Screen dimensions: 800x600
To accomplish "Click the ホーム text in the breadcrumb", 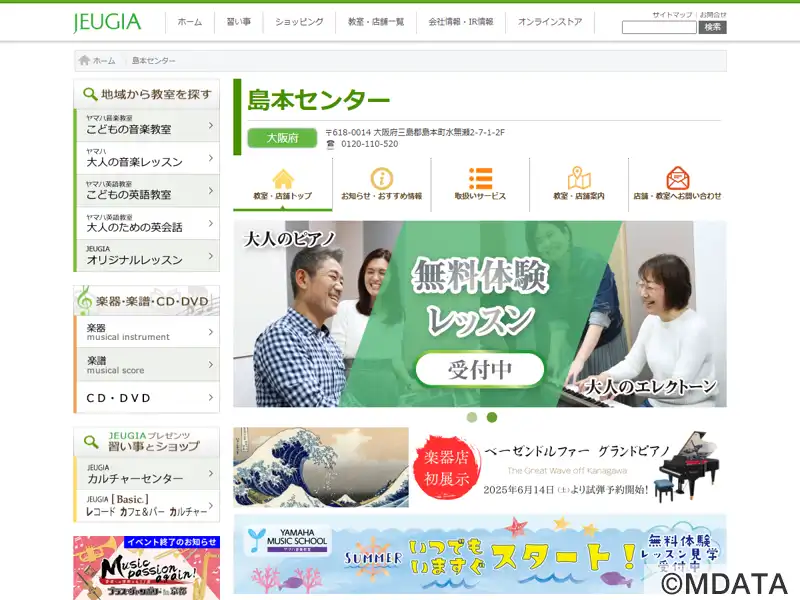I will click(x=104, y=61).
